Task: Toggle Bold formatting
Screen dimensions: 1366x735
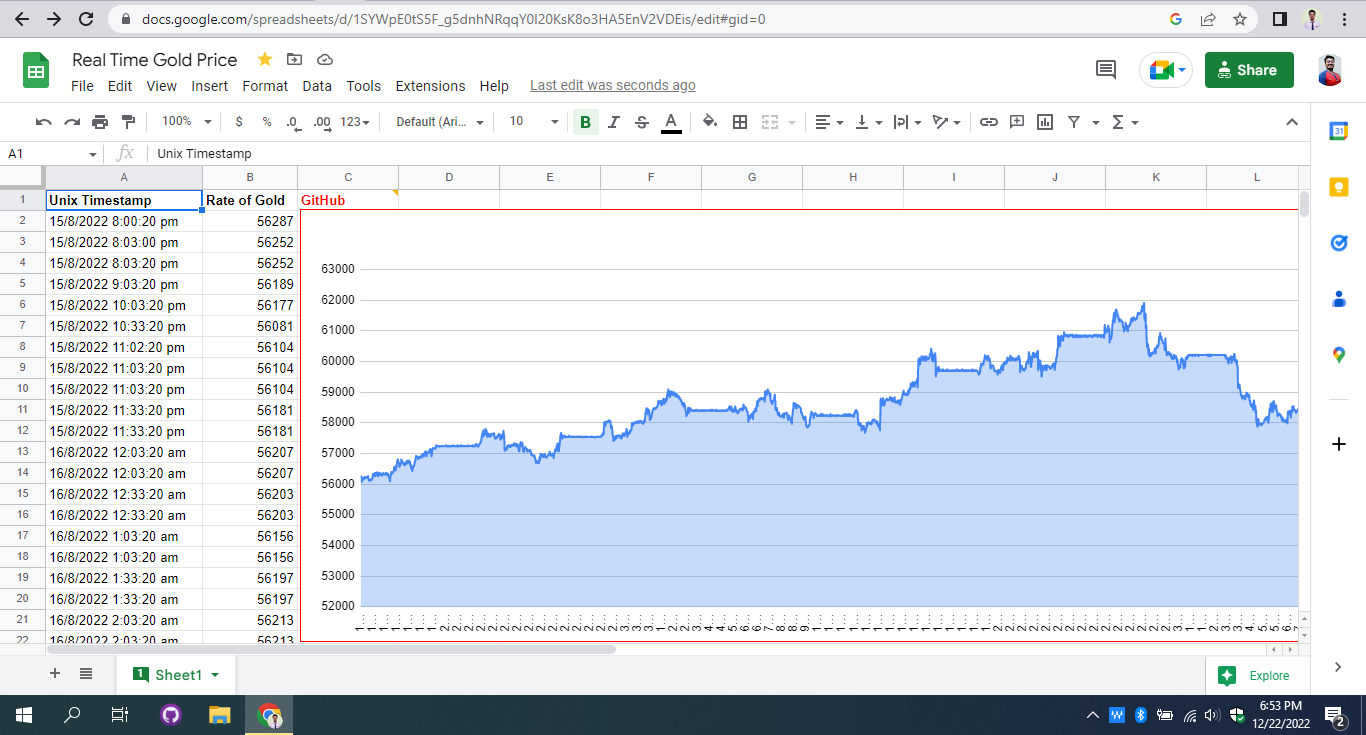Action: click(585, 122)
